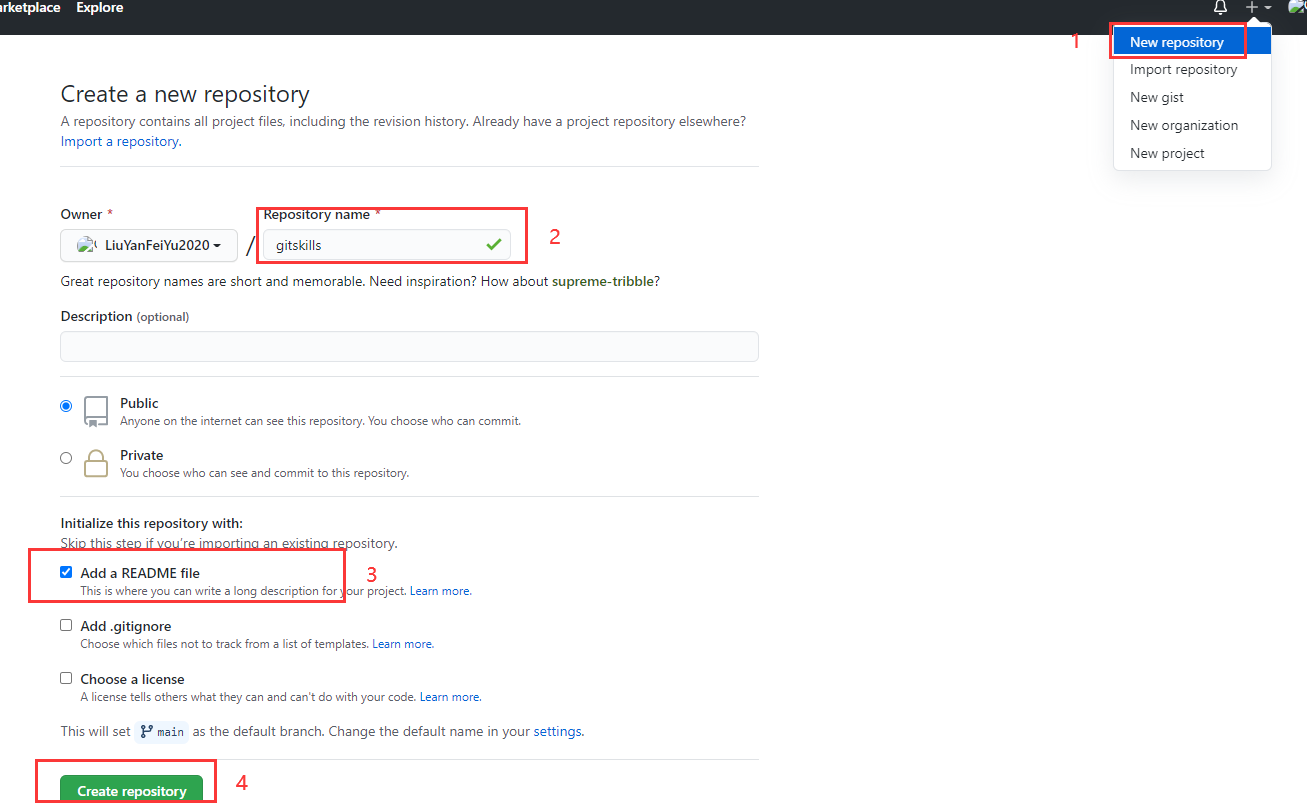
Task: Enable the Add .gitignore checkbox
Action: coord(66,625)
